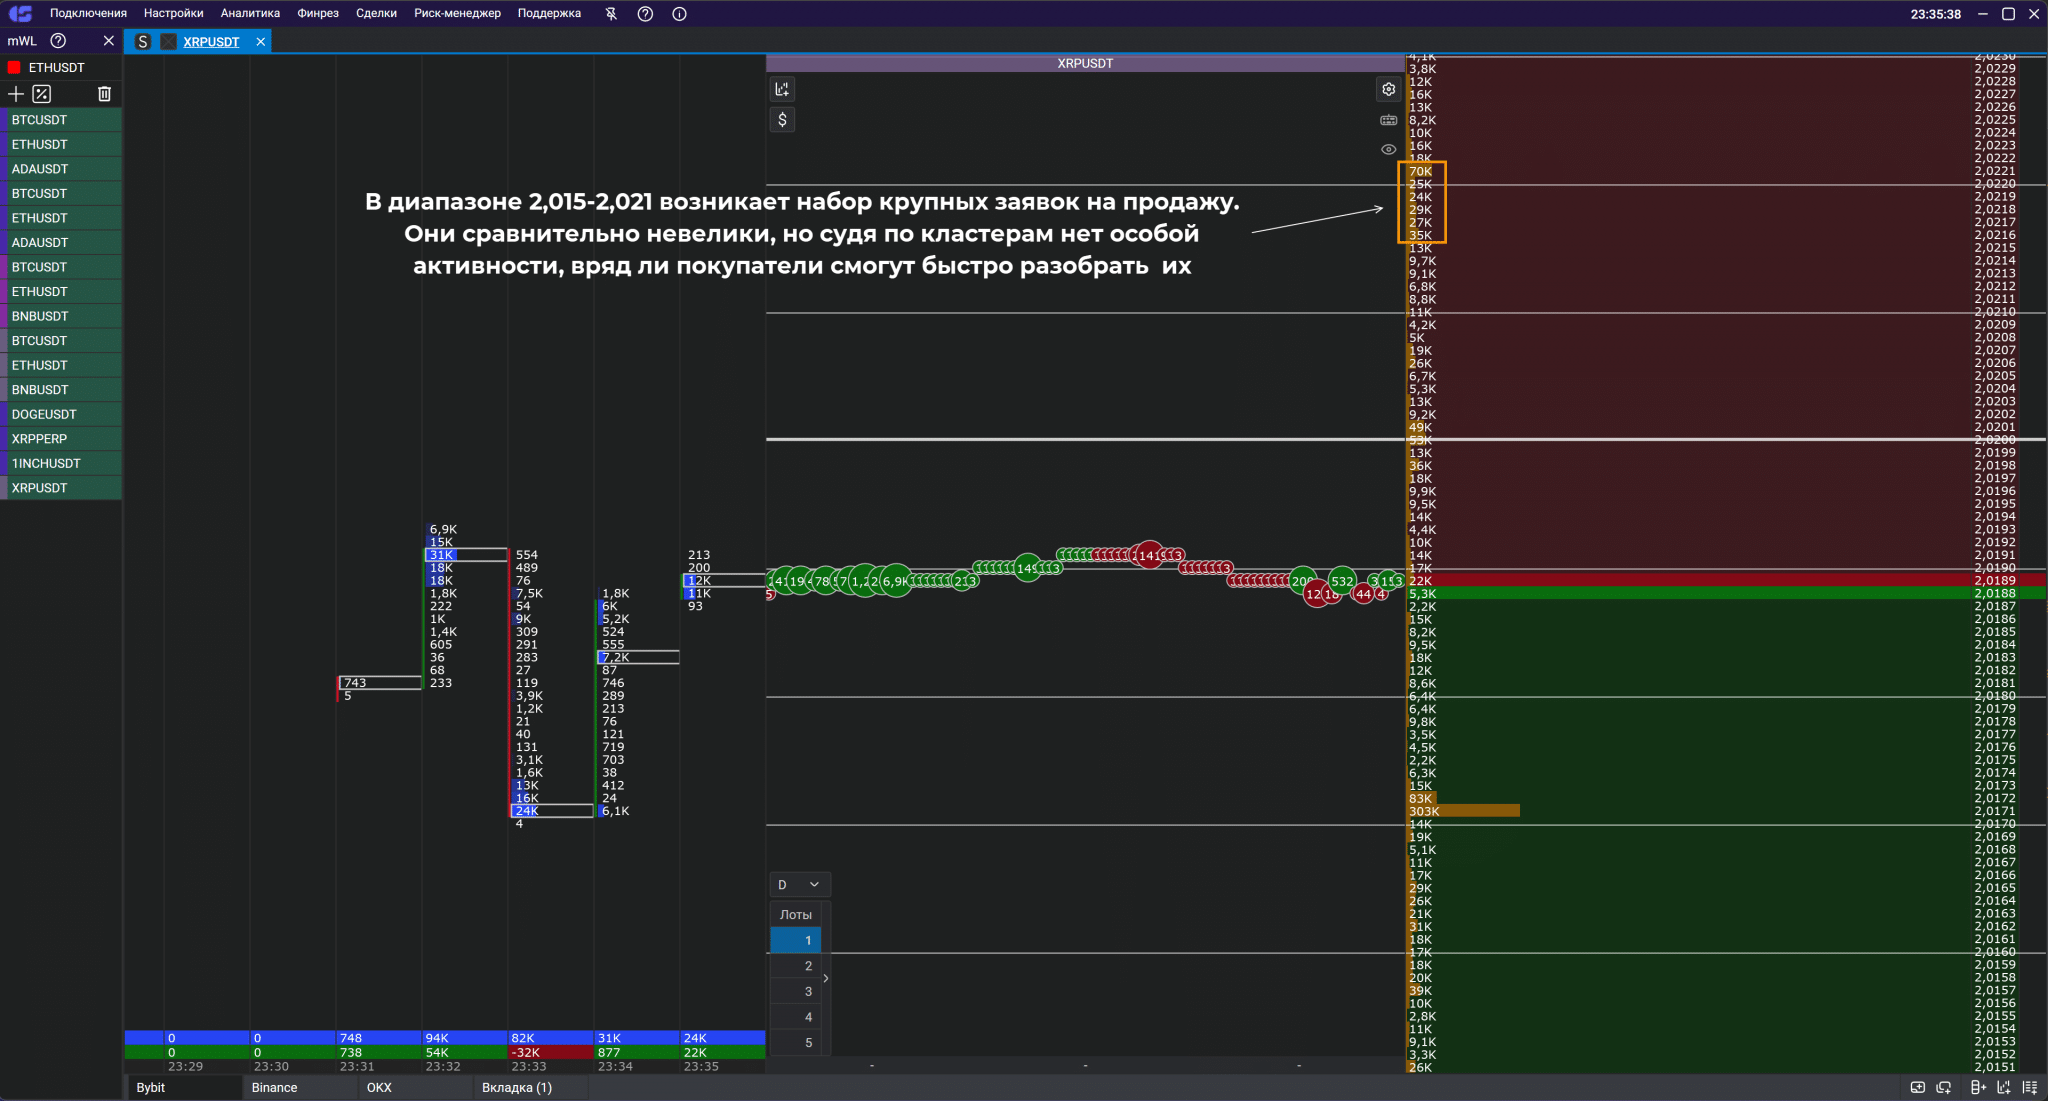Click the dollar sign icon in chart panel
Viewport: 2048px width, 1101px height.
tap(782, 120)
